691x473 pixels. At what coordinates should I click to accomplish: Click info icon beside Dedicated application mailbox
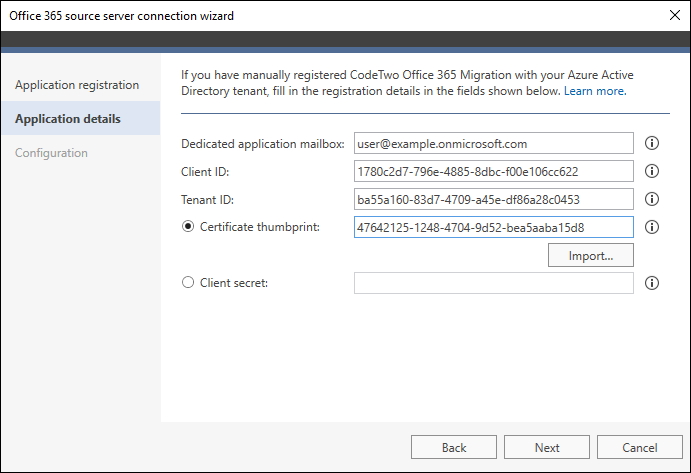point(652,143)
